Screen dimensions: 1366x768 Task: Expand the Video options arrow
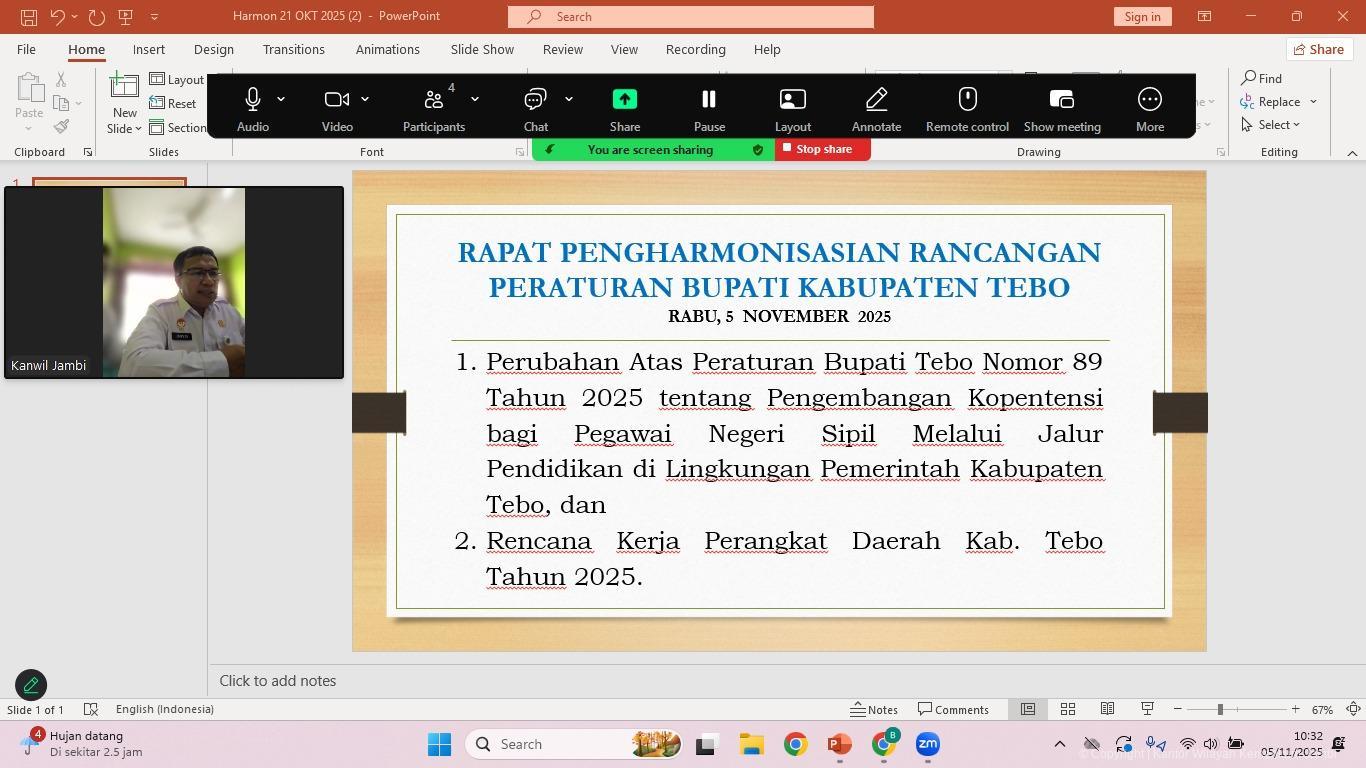pyautogui.click(x=365, y=99)
